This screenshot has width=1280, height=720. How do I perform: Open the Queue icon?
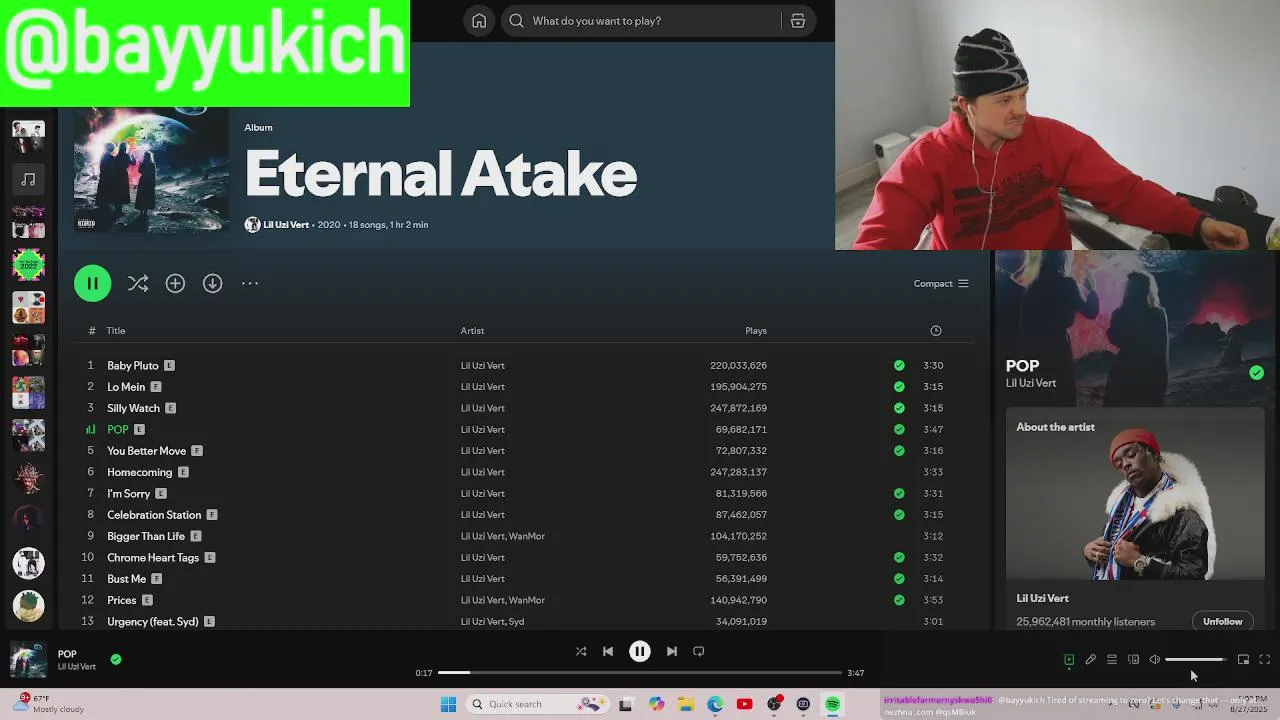[1112, 660]
